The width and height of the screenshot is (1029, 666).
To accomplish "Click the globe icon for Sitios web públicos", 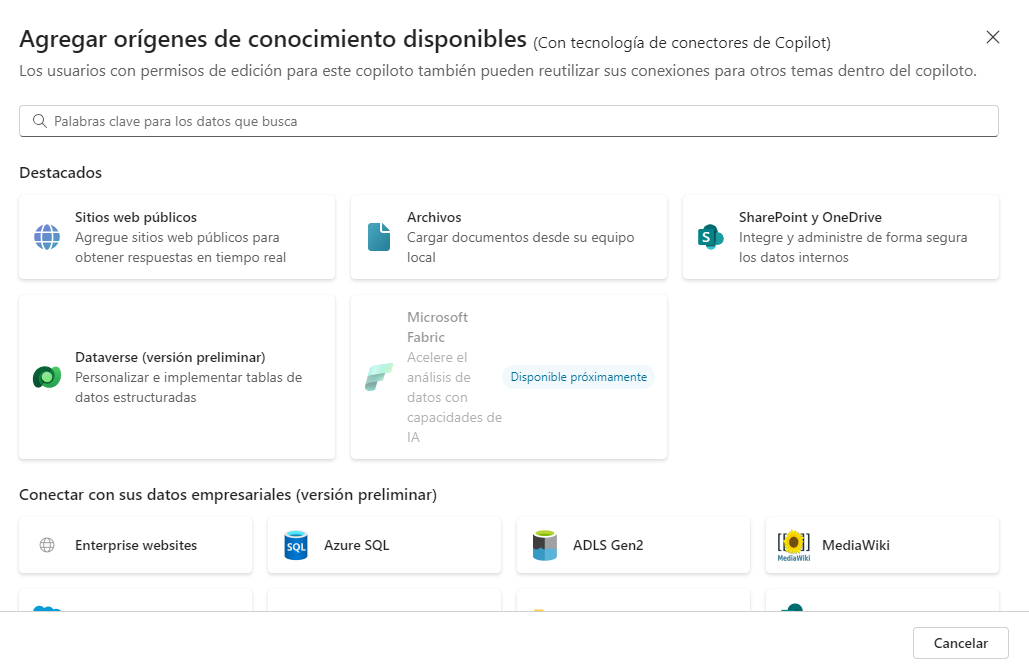I will 47,237.
